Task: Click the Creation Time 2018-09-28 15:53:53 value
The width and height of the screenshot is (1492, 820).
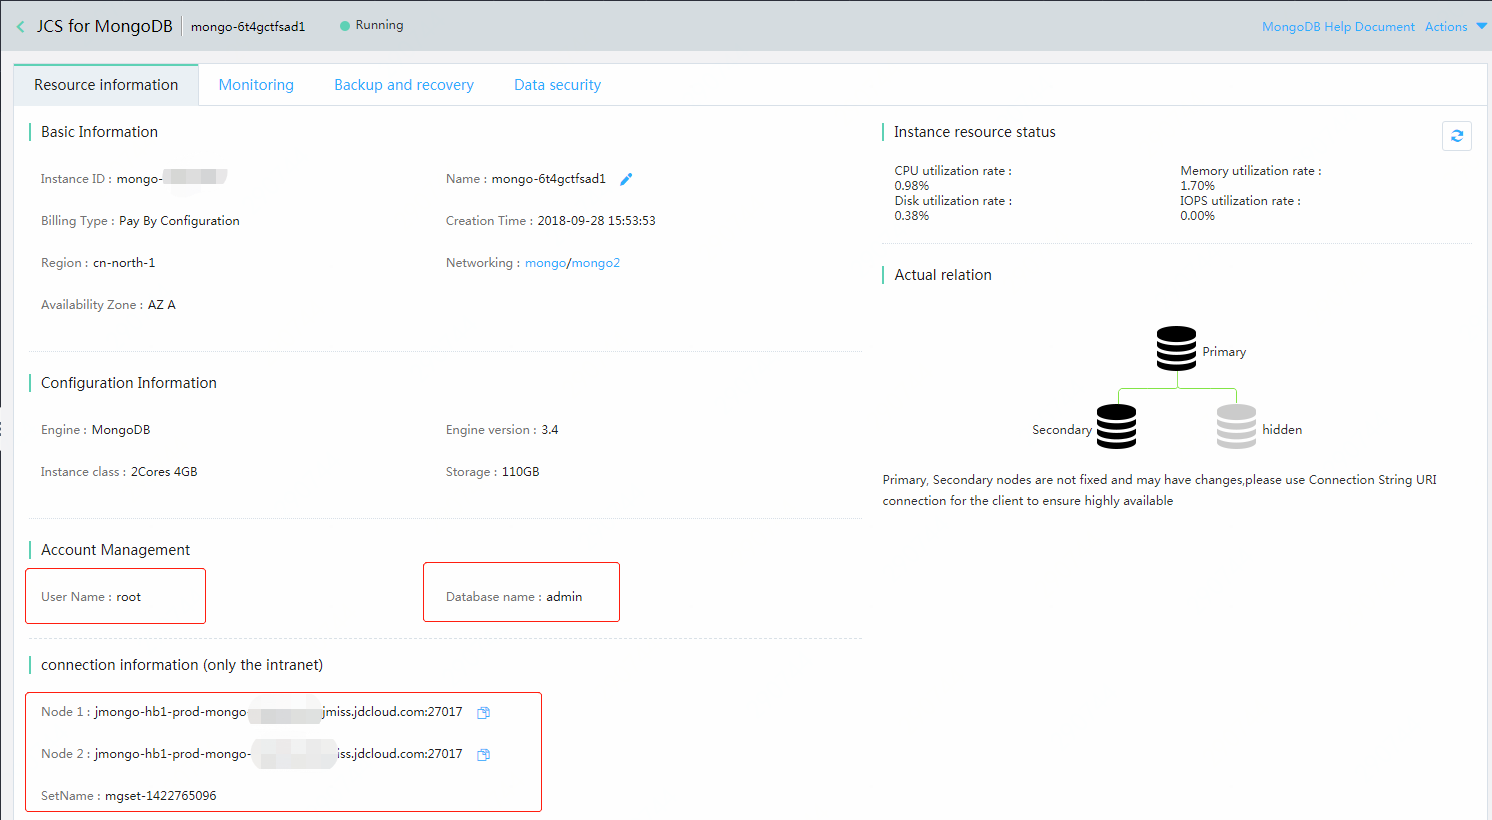Action: coord(596,221)
